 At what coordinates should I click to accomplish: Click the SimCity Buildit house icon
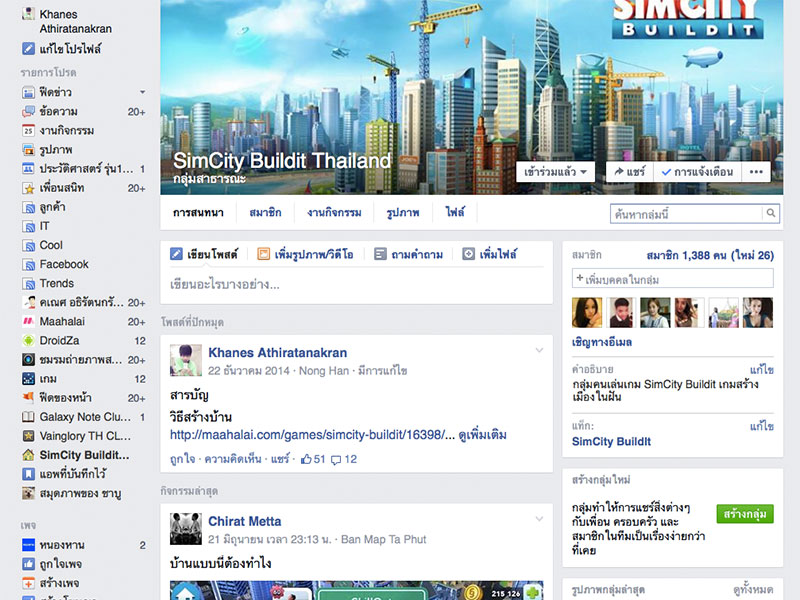(28, 455)
